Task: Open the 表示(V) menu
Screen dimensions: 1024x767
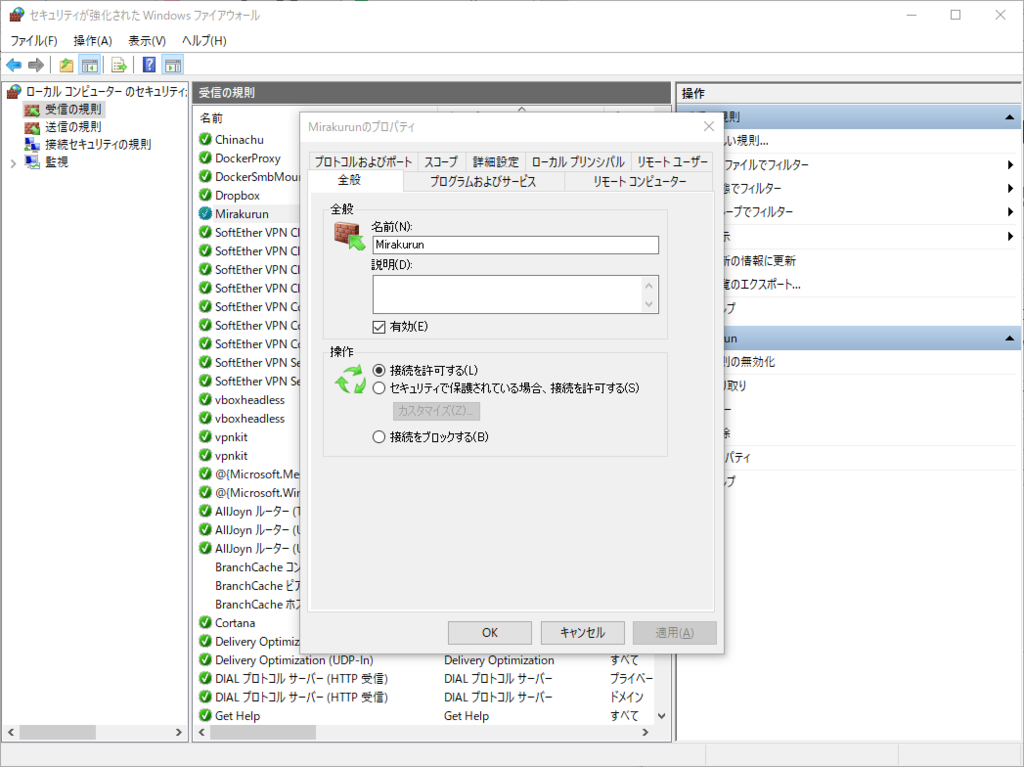Action: 147,41
